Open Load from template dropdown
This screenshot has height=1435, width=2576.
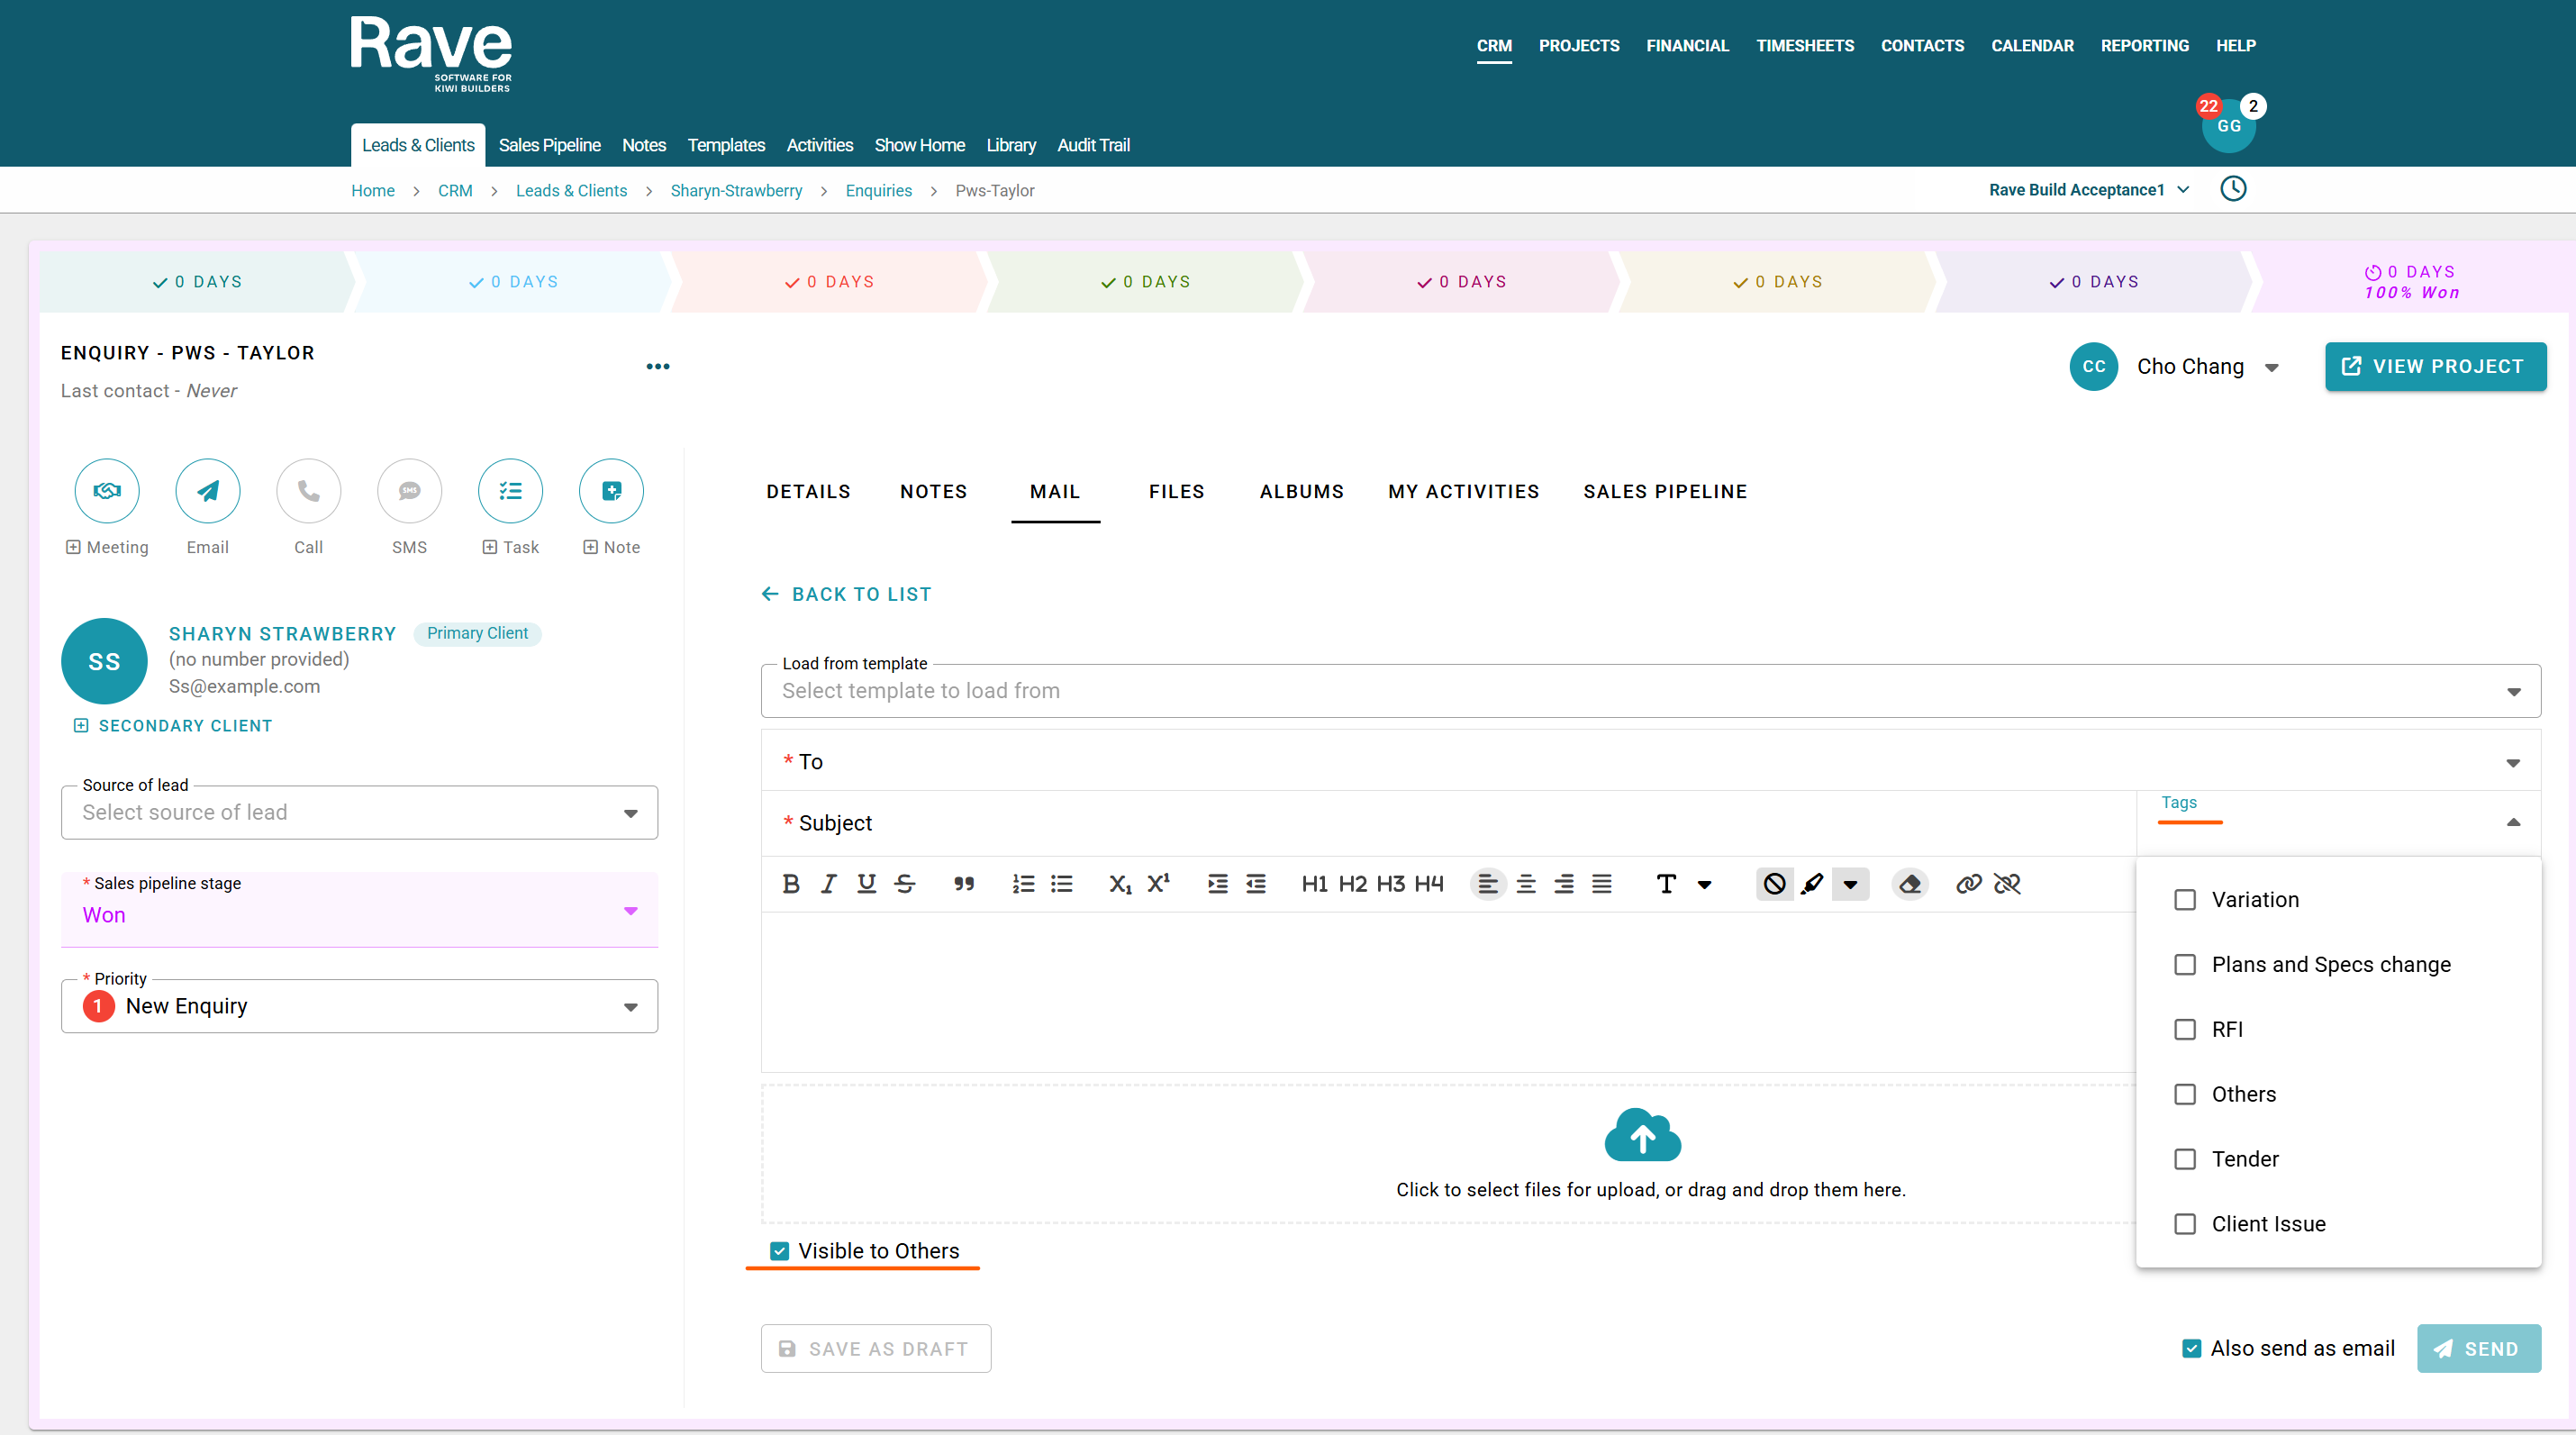(x=1650, y=691)
